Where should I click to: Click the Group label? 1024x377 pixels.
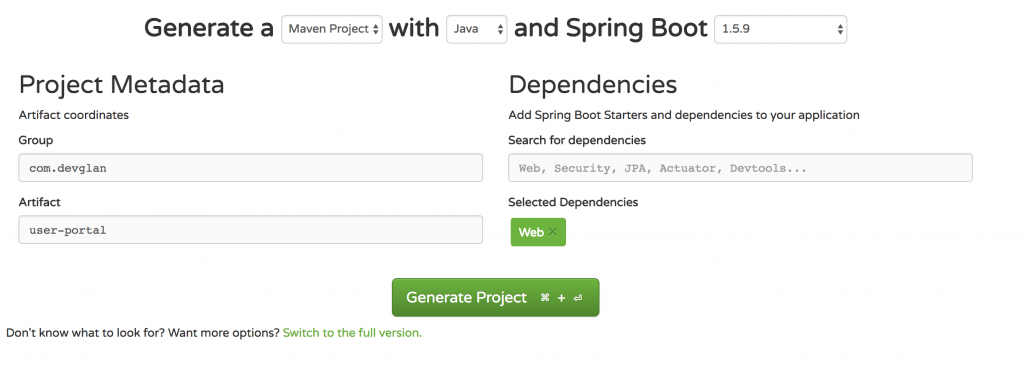coord(36,140)
